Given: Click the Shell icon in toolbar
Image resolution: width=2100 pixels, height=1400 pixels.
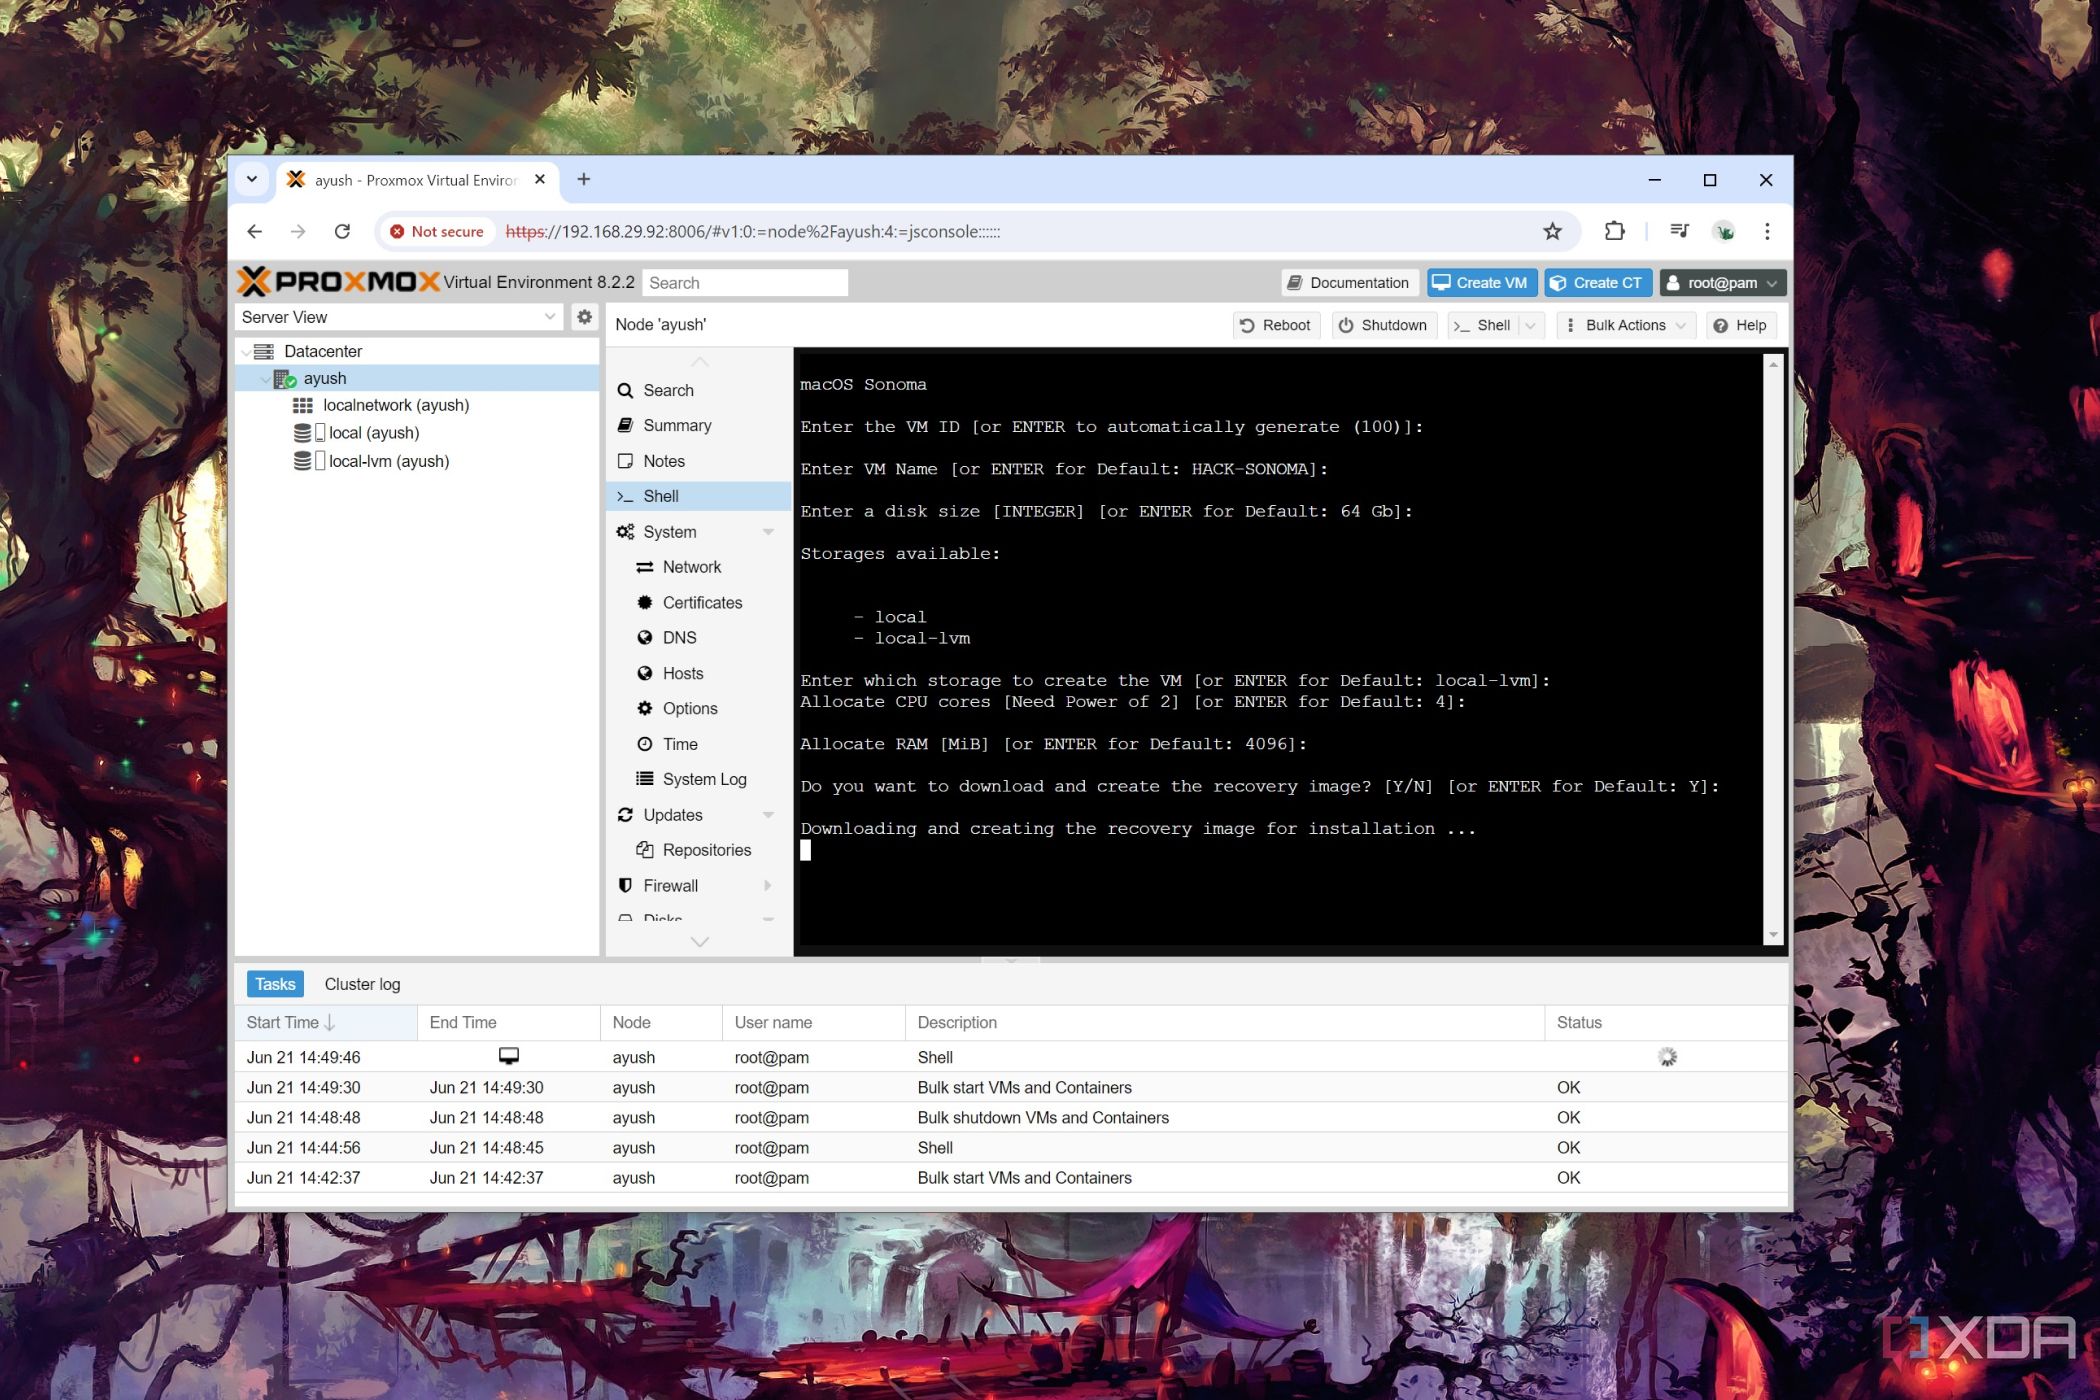Looking at the screenshot, I should pyautogui.click(x=1483, y=325).
